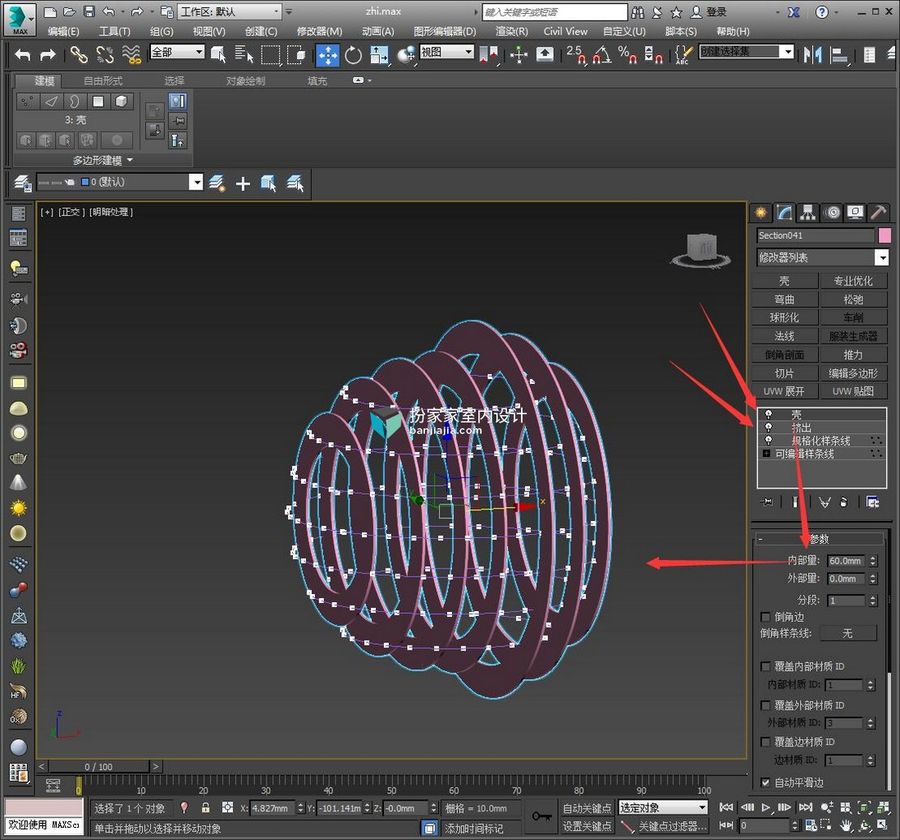This screenshot has height=840, width=900.
Task: Open the Display command panel tab
Action: pos(855,213)
